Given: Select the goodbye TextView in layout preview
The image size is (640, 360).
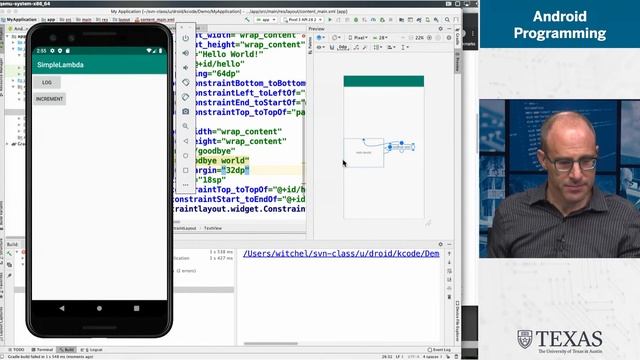Looking at the screenshot, I should (401, 147).
